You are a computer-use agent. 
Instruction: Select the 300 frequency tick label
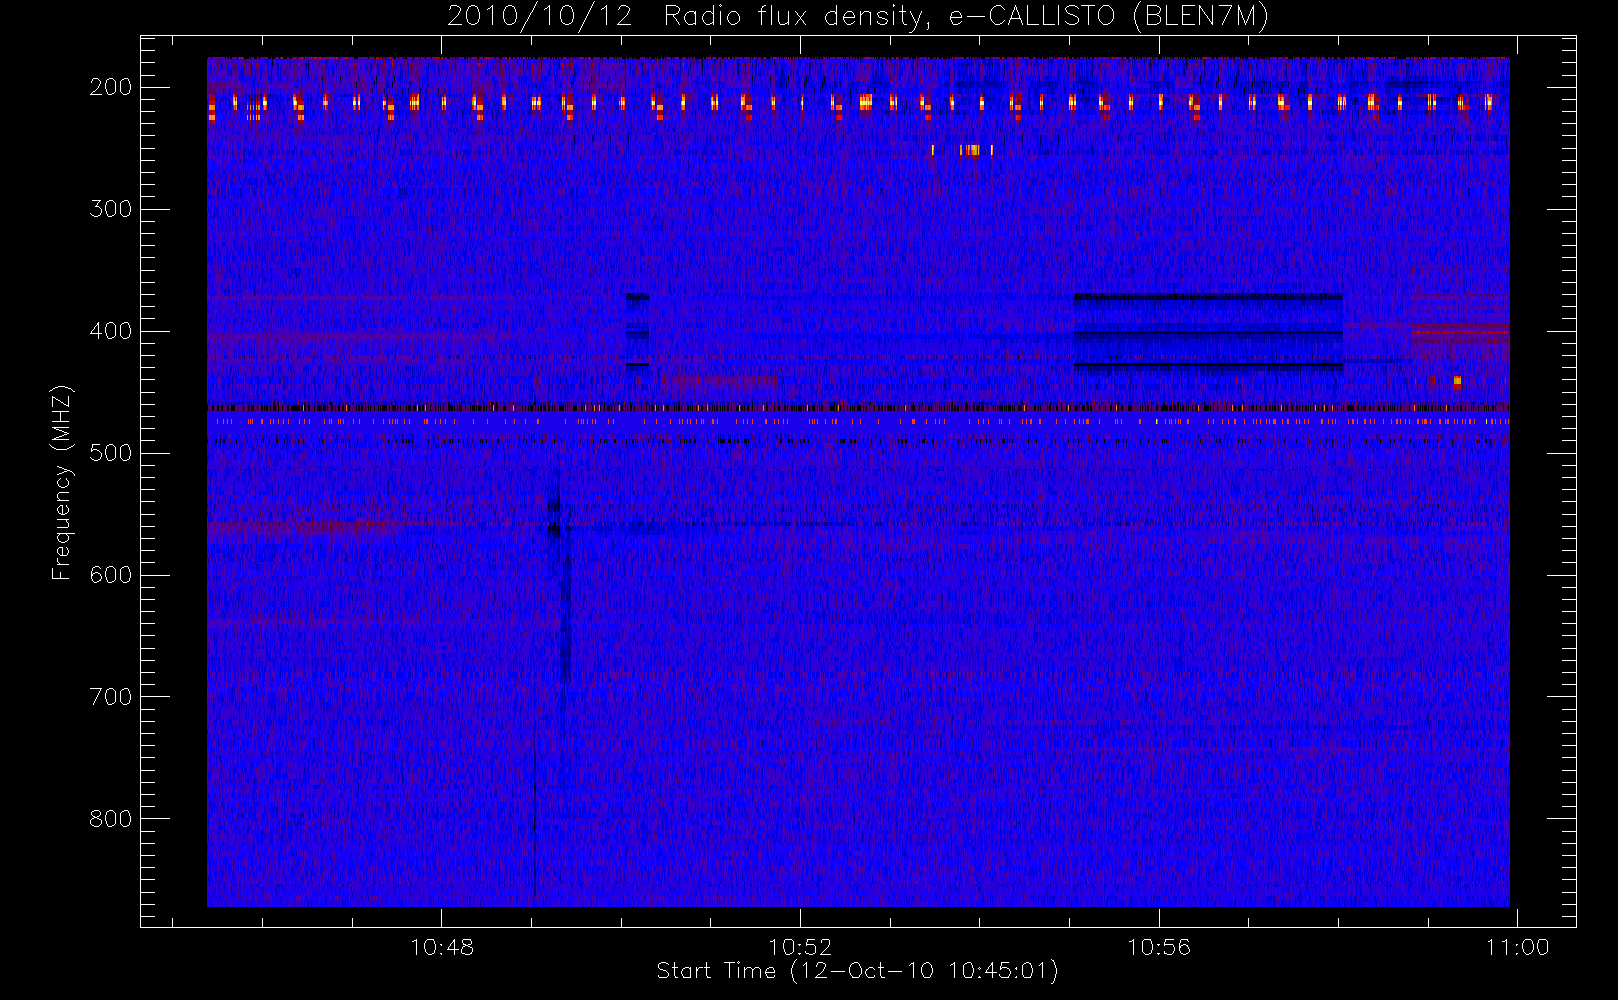[x=111, y=209]
